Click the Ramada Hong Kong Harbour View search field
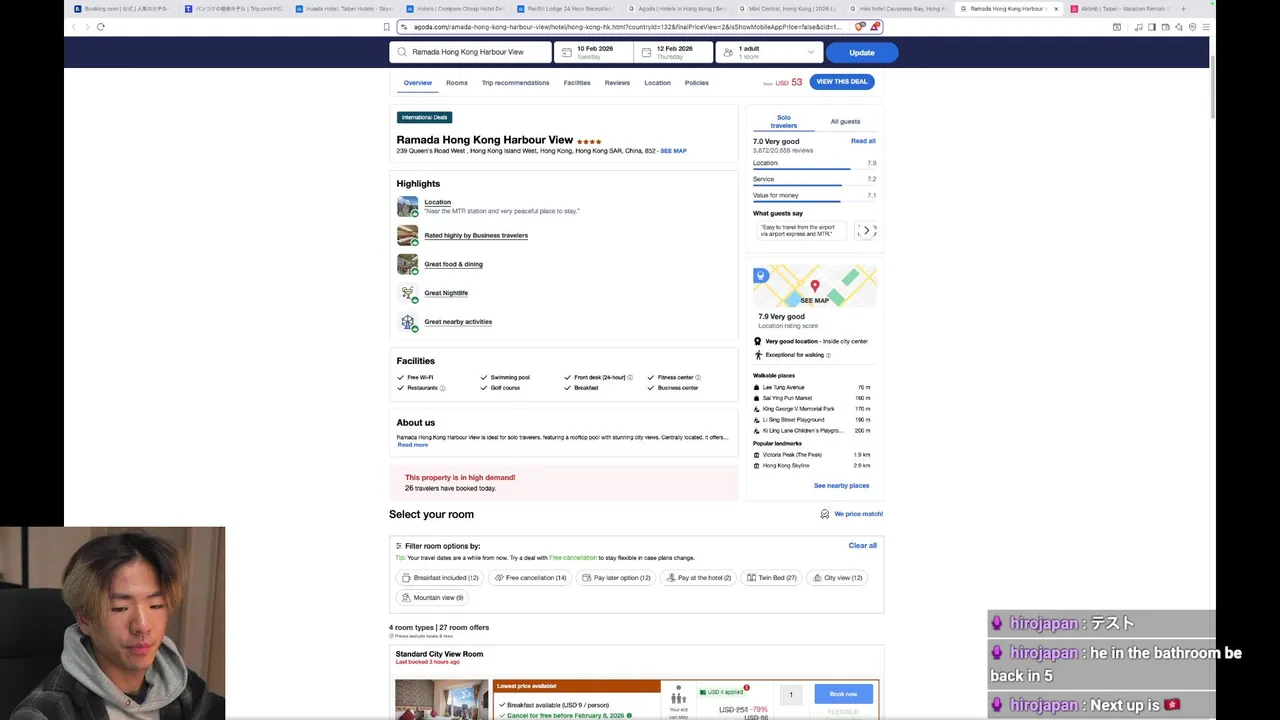This screenshot has width=1280, height=720. click(470, 52)
